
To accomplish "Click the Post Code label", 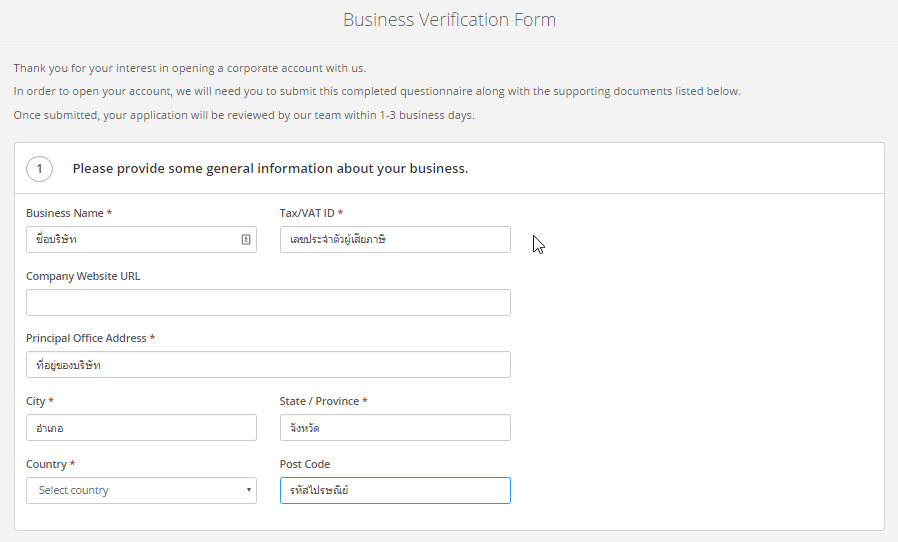I will click(x=305, y=464).
